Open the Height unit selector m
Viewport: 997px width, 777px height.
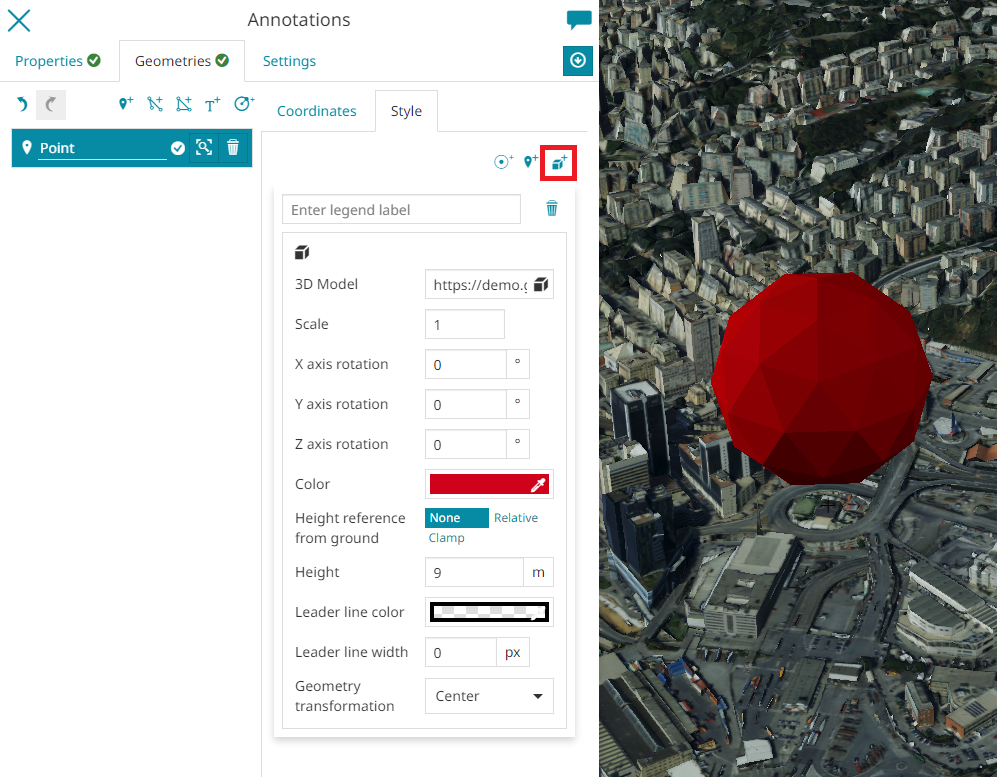pyautogui.click(x=538, y=572)
